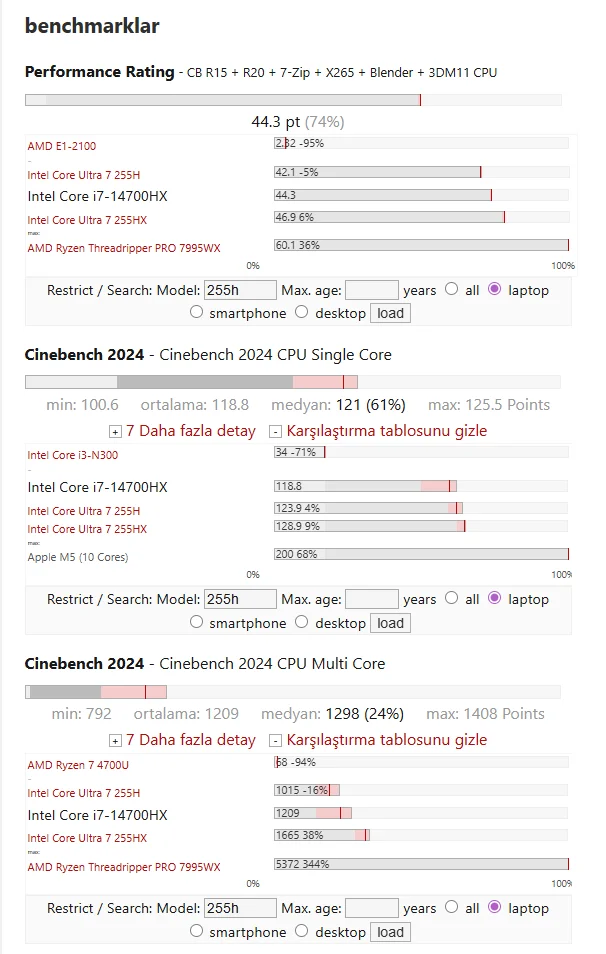Choose "smartphone" radio under Cinebench Multi Core
The width and height of the screenshot is (606, 954).
click(x=196, y=932)
